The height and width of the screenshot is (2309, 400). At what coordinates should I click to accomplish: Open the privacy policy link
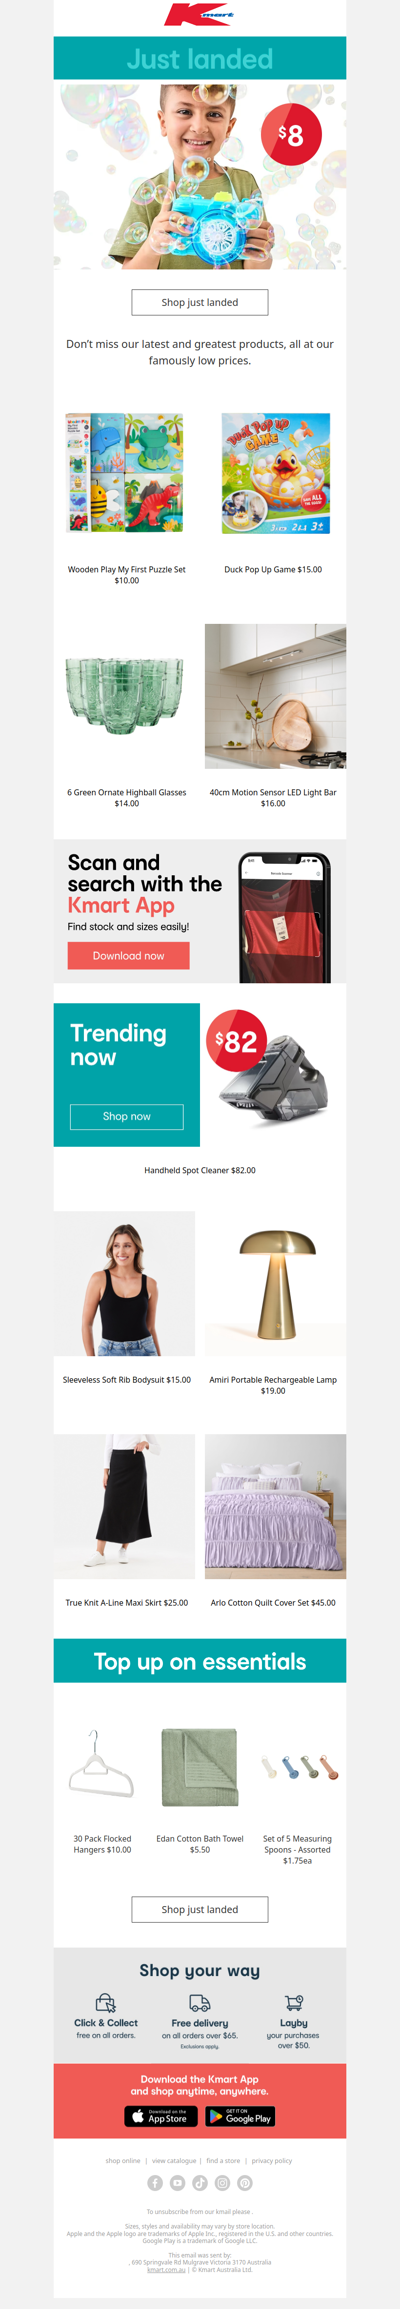point(272,2160)
